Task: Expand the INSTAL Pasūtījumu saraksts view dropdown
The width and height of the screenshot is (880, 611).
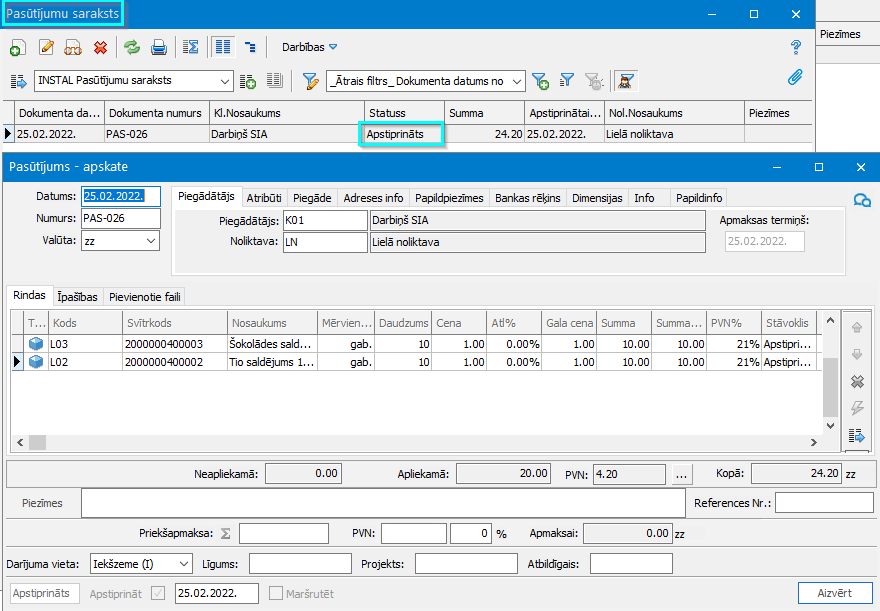Action: (x=223, y=81)
